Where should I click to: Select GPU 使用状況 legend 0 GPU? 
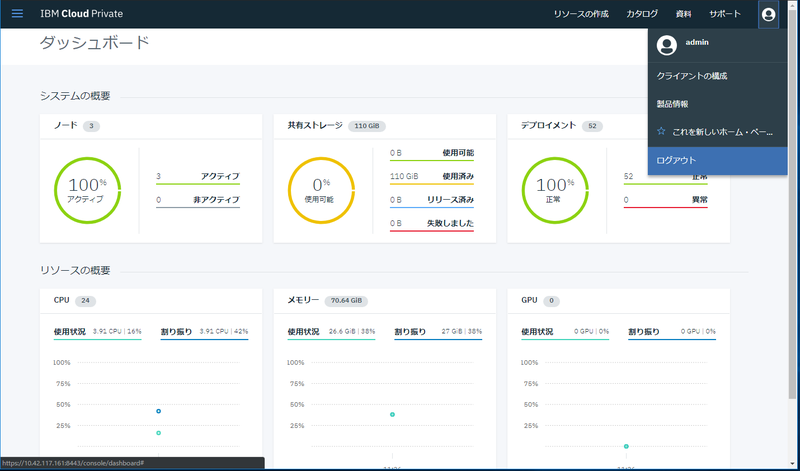point(565,332)
